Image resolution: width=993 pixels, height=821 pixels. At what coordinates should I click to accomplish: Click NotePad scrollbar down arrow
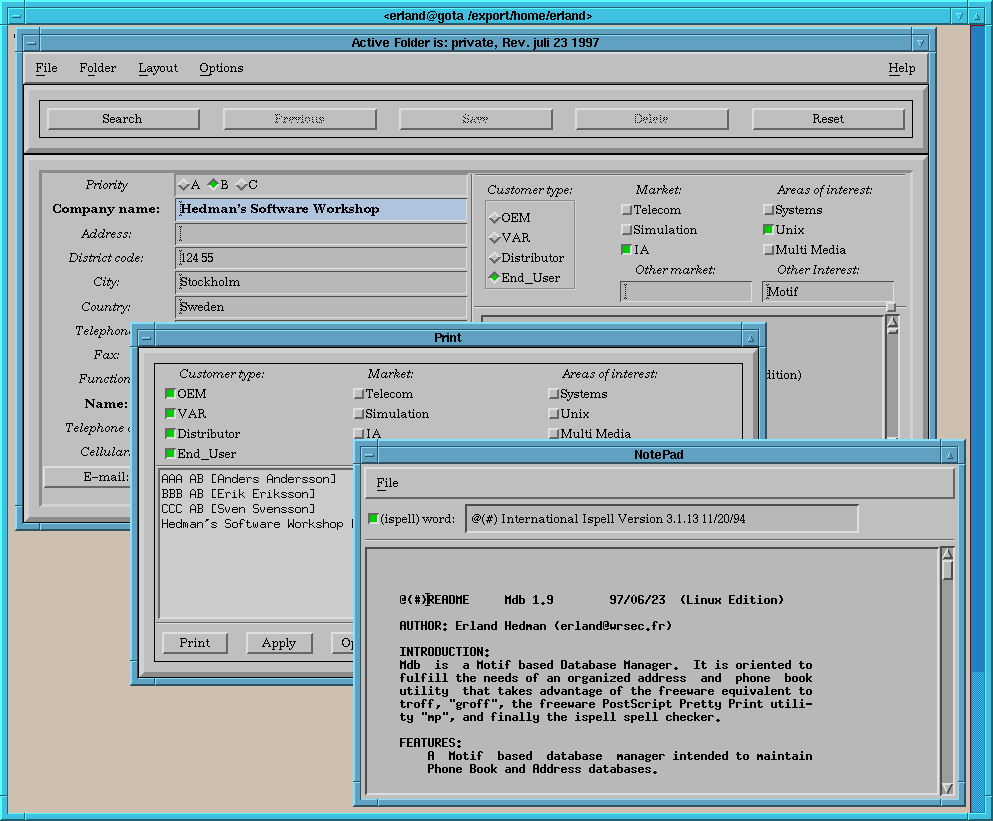click(947, 789)
